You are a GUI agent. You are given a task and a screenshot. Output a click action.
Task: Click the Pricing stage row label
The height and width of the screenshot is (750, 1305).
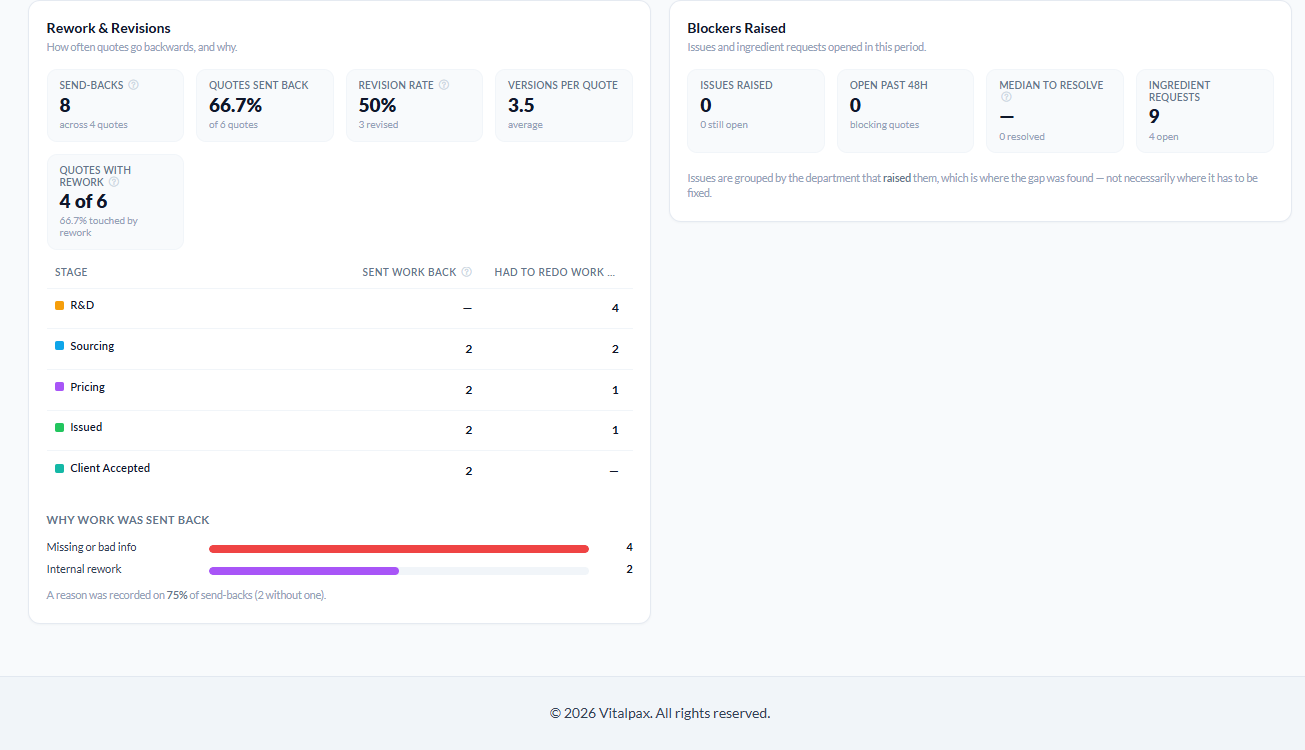point(88,387)
